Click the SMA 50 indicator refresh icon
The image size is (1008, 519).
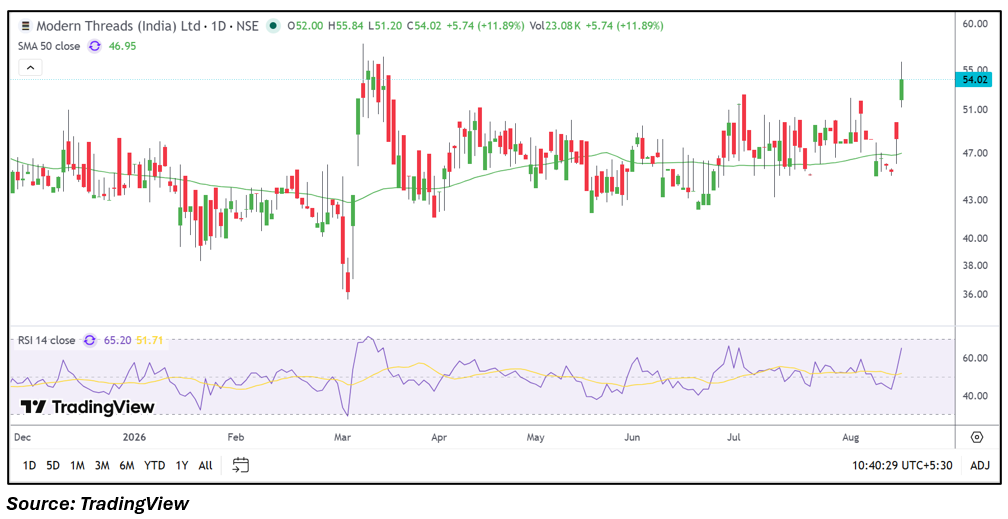pyautogui.click(x=95, y=46)
